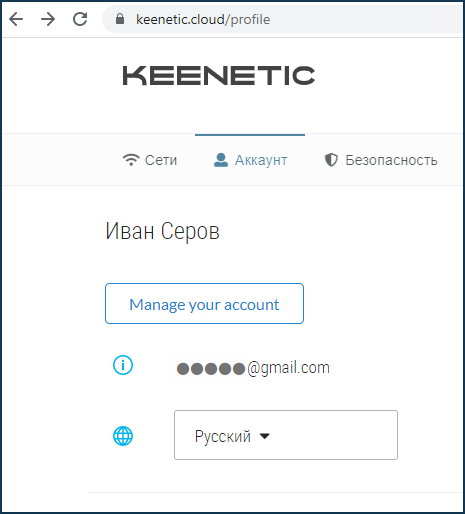Click the person icon beside Аккаунт
Viewport: 465px width, 514px height.
pos(221,160)
